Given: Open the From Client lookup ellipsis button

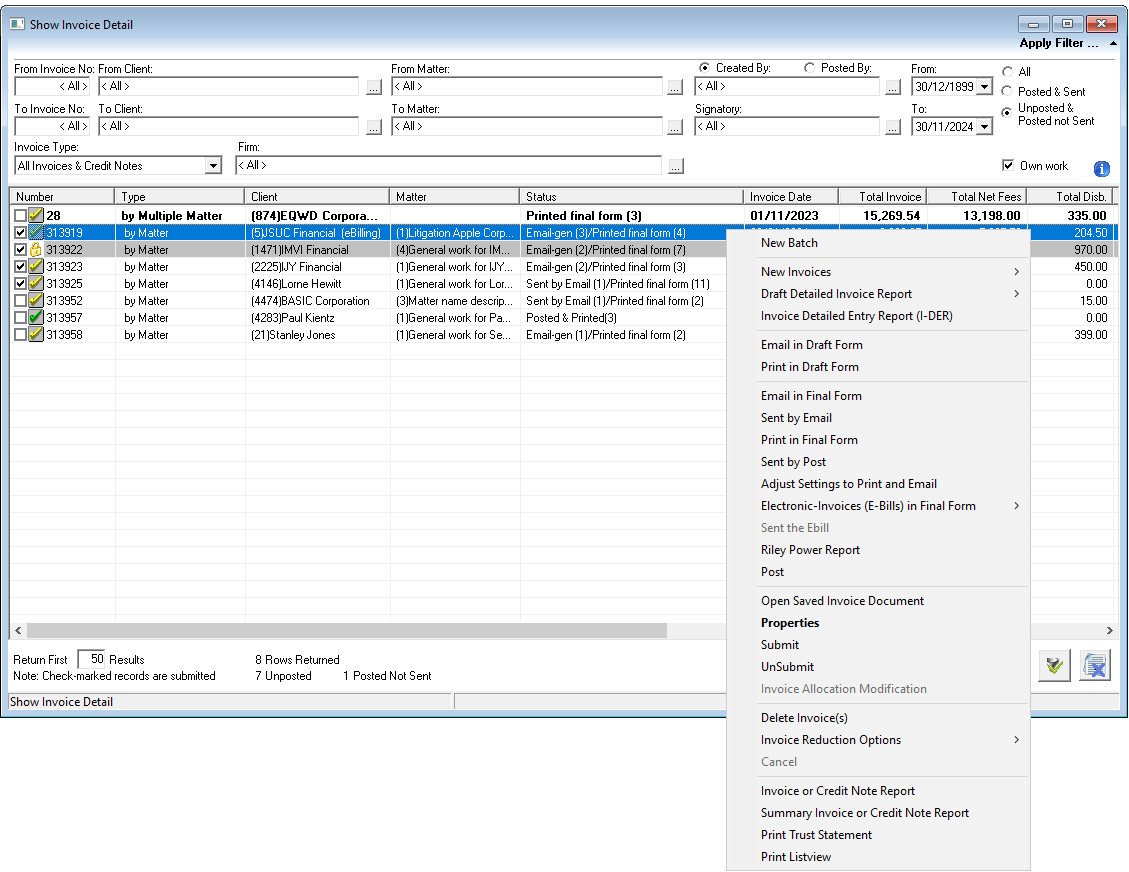Looking at the screenshot, I should click(x=374, y=87).
